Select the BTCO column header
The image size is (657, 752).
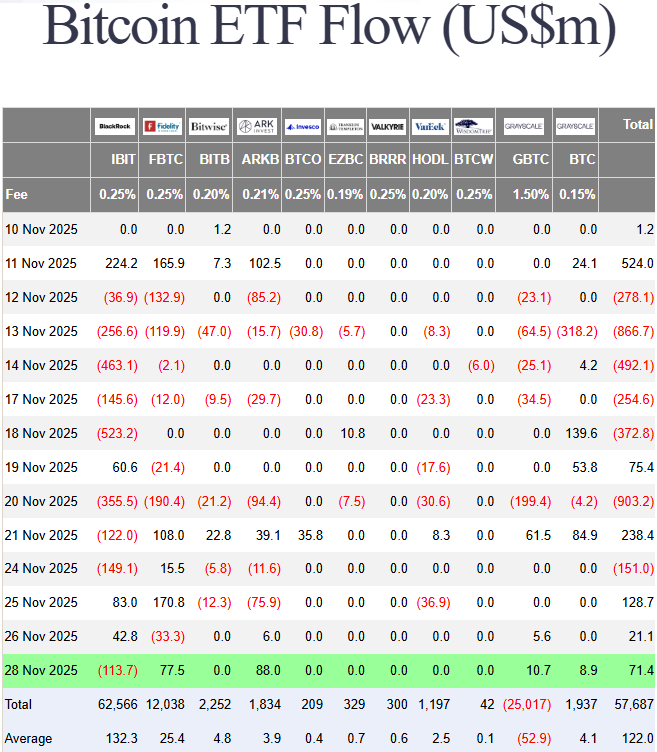(x=303, y=159)
